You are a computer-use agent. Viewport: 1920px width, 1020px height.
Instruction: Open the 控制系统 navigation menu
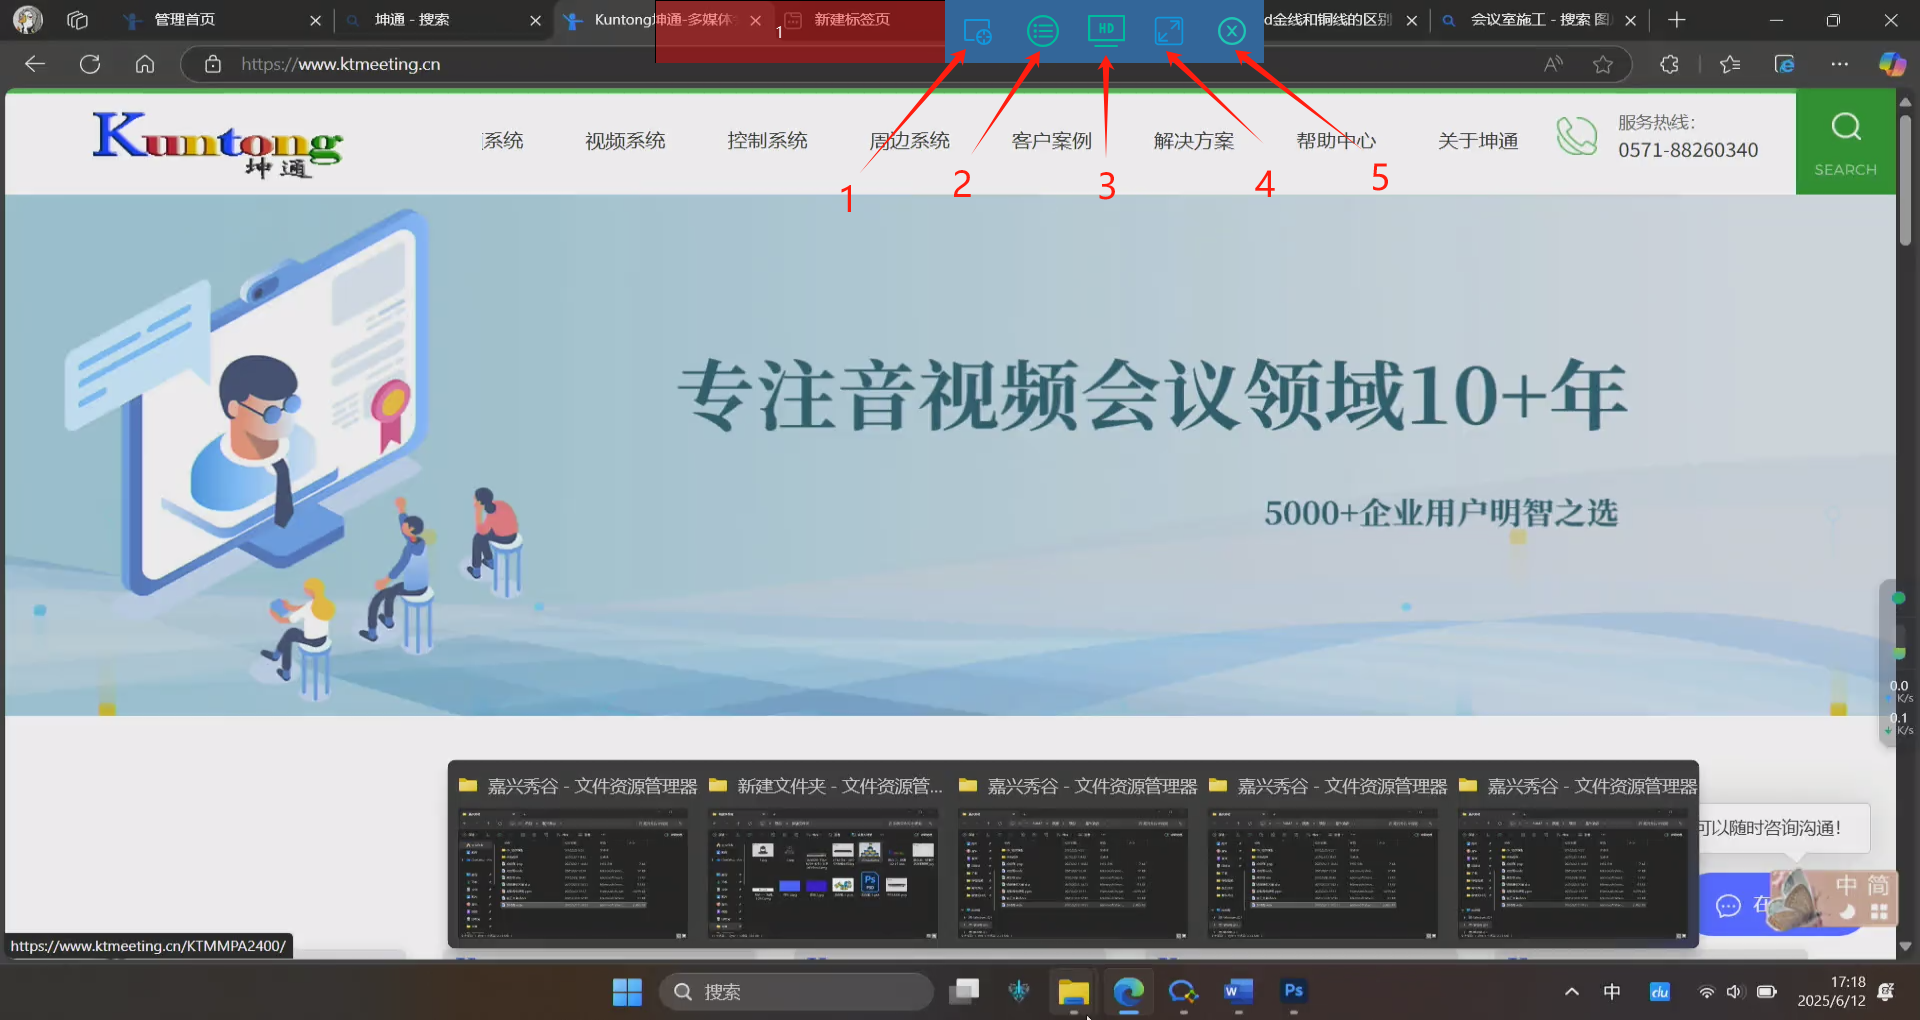pyautogui.click(x=767, y=141)
